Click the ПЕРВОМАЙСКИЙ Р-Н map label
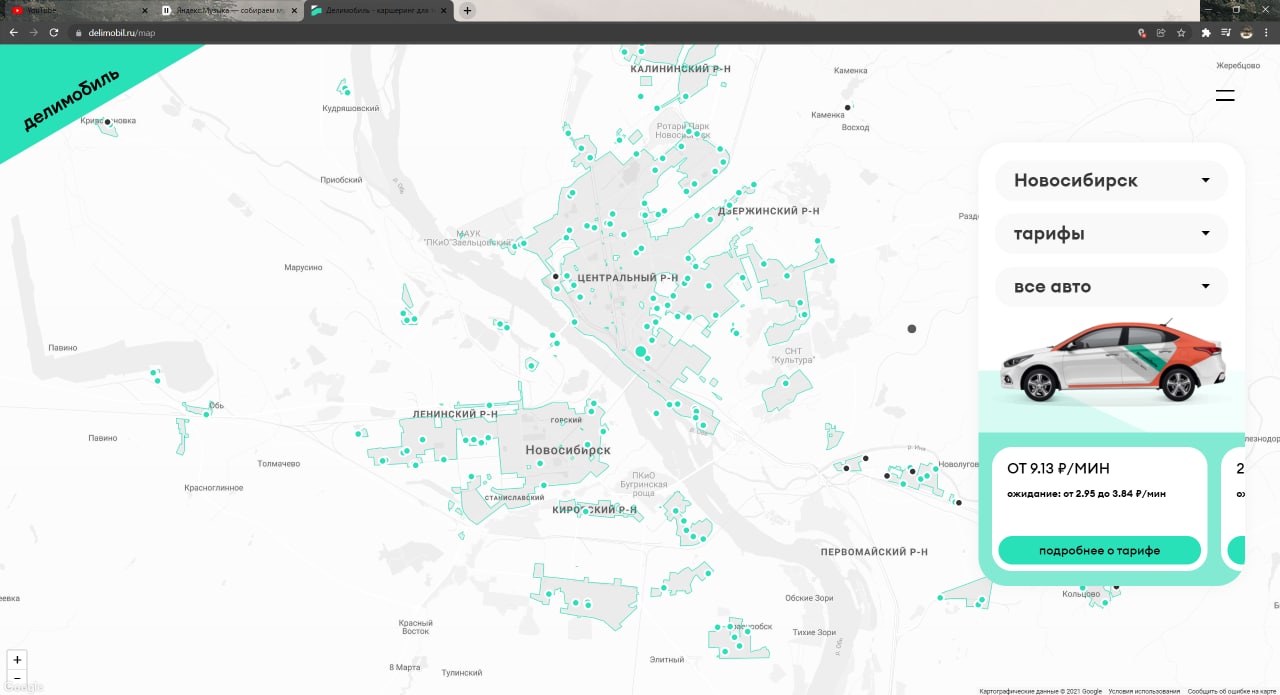The width and height of the screenshot is (1280, 695). pos(874,552)
